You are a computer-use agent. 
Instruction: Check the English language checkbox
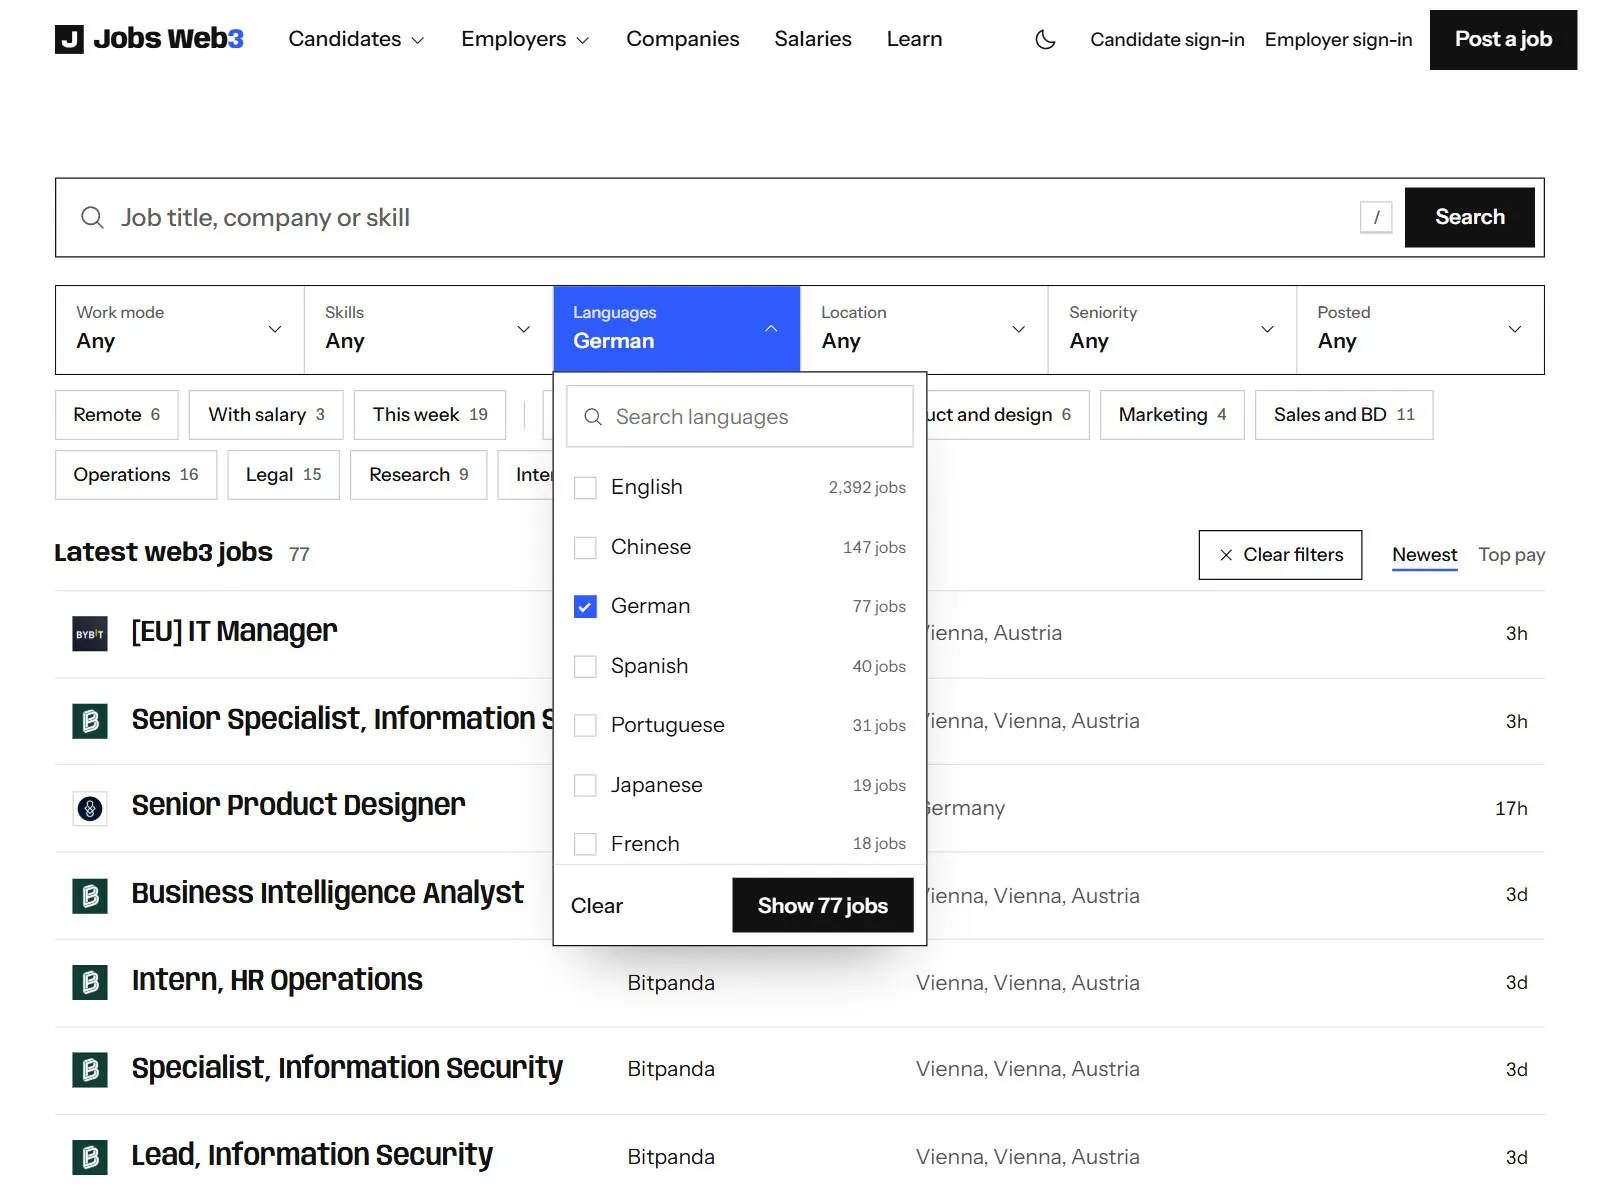coord(585,488)
